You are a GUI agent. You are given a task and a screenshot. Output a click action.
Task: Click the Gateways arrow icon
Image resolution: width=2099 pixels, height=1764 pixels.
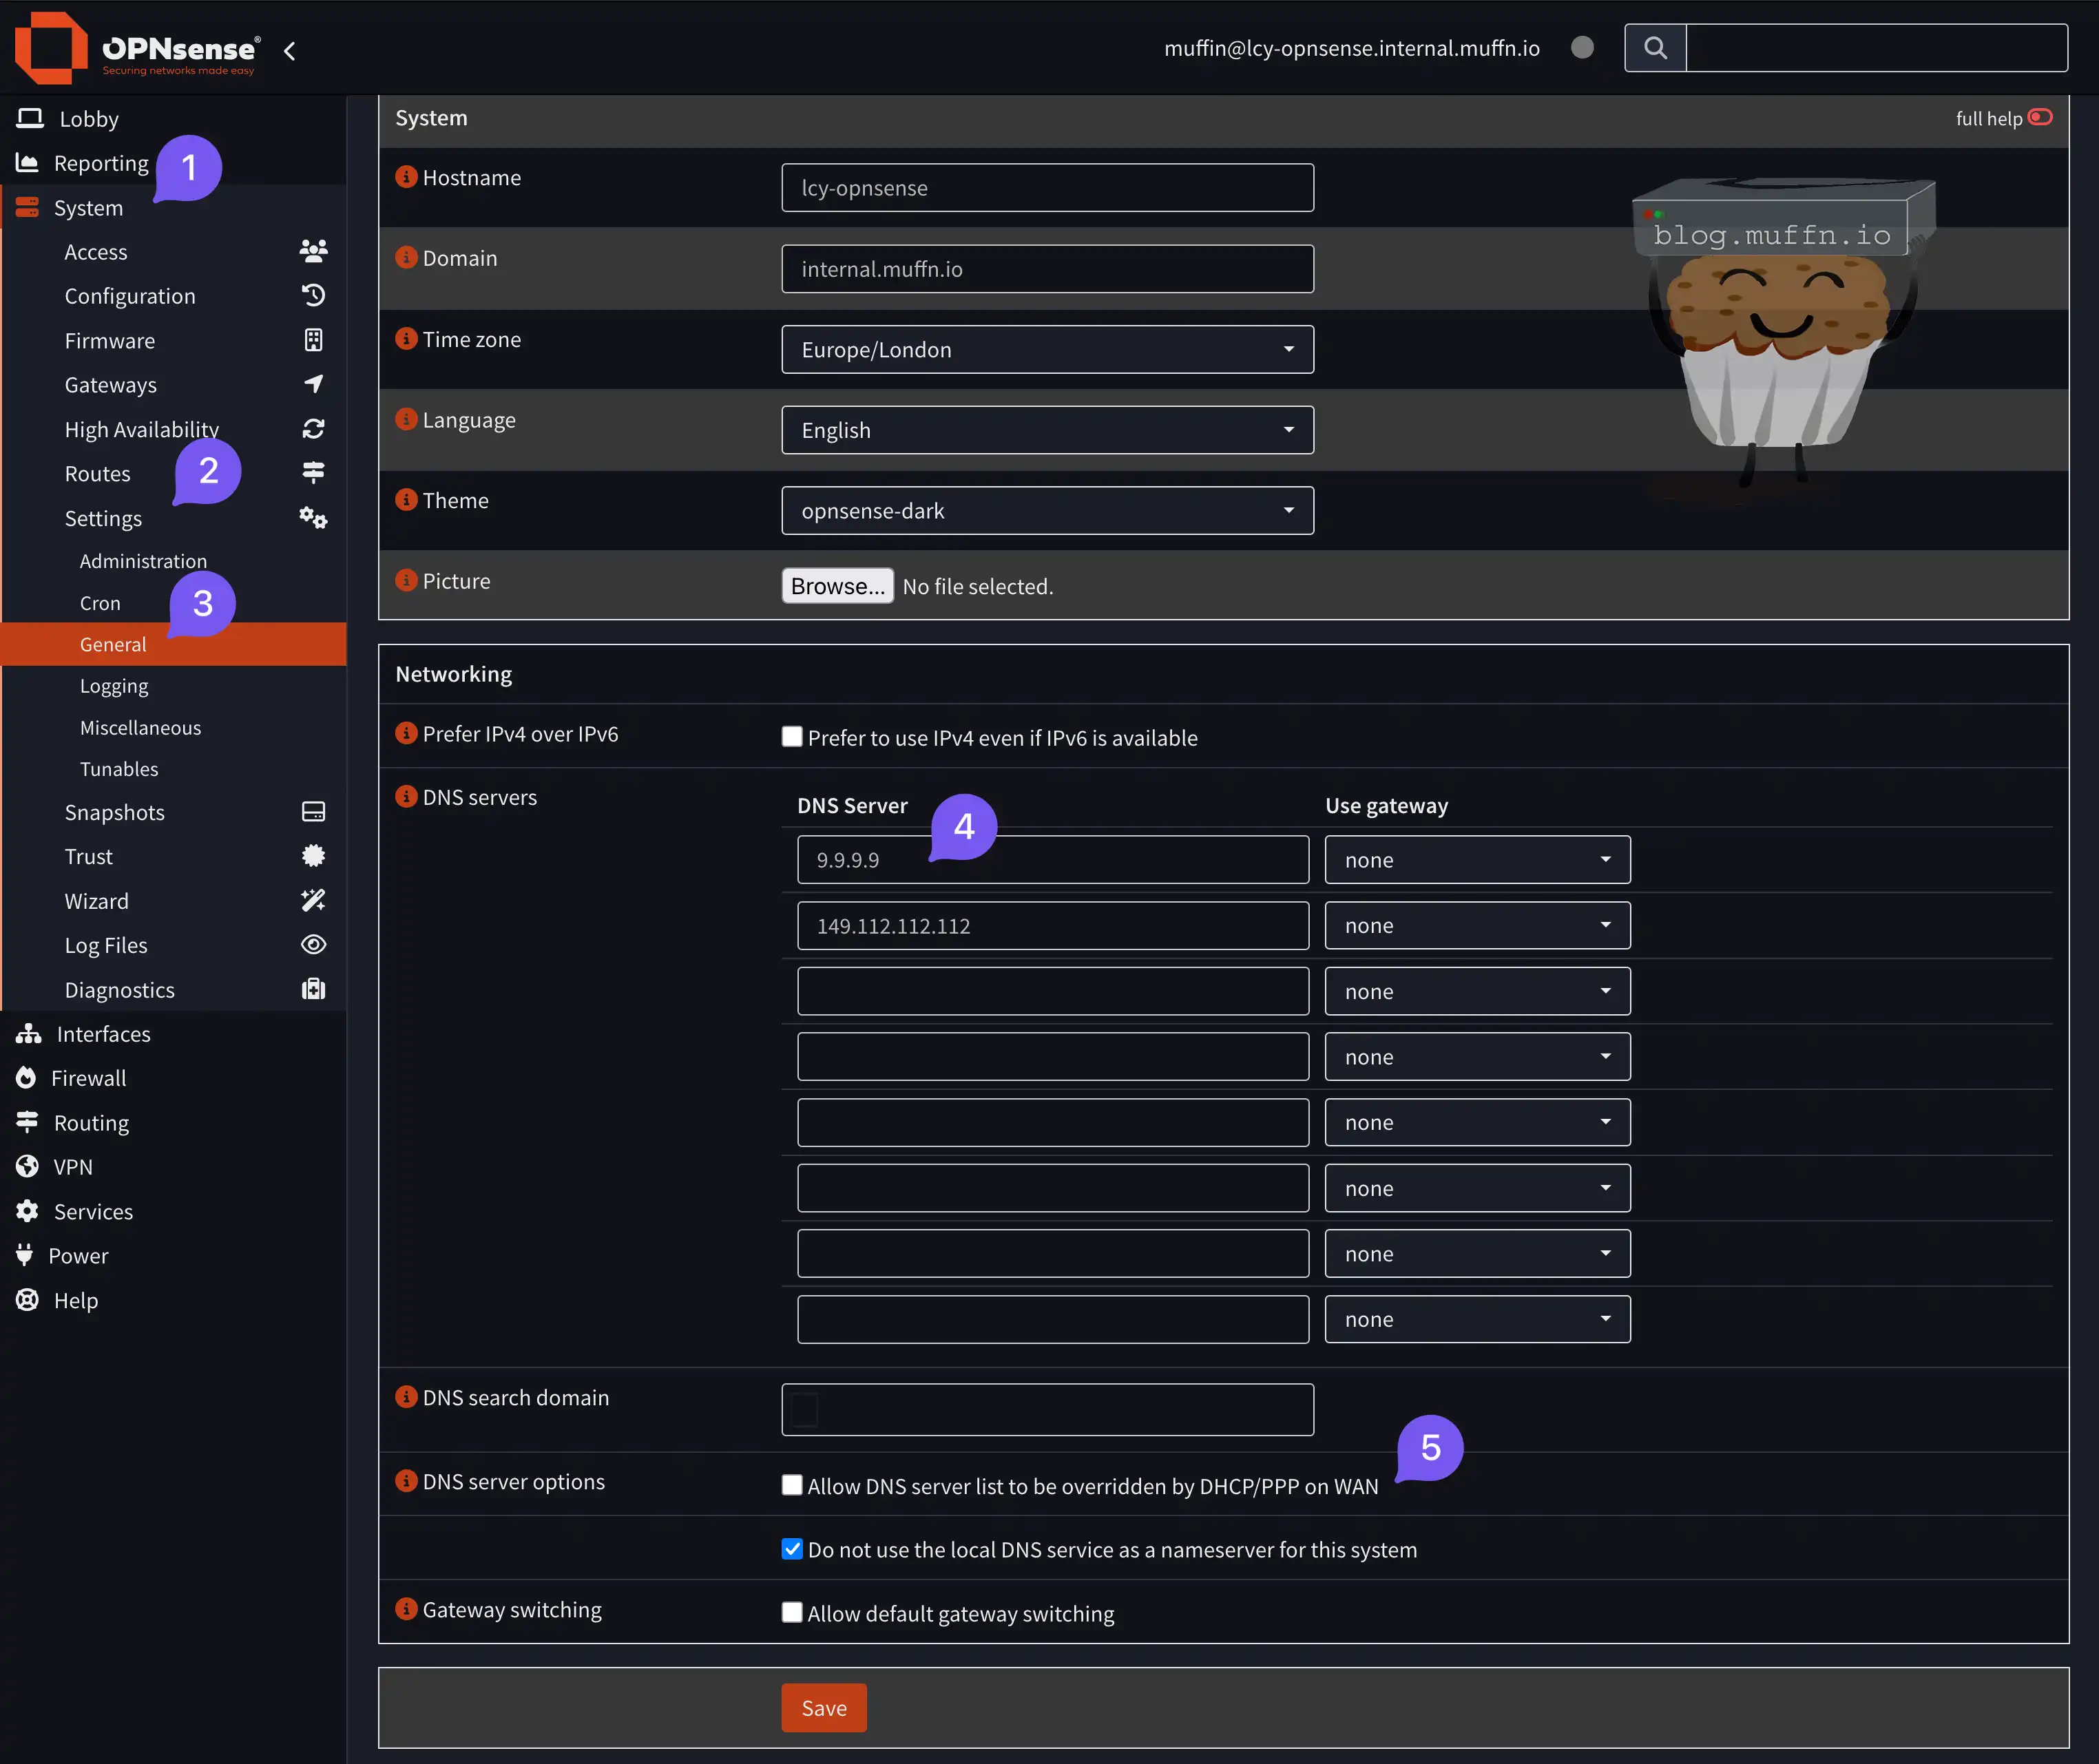click(x=313, y=384)
